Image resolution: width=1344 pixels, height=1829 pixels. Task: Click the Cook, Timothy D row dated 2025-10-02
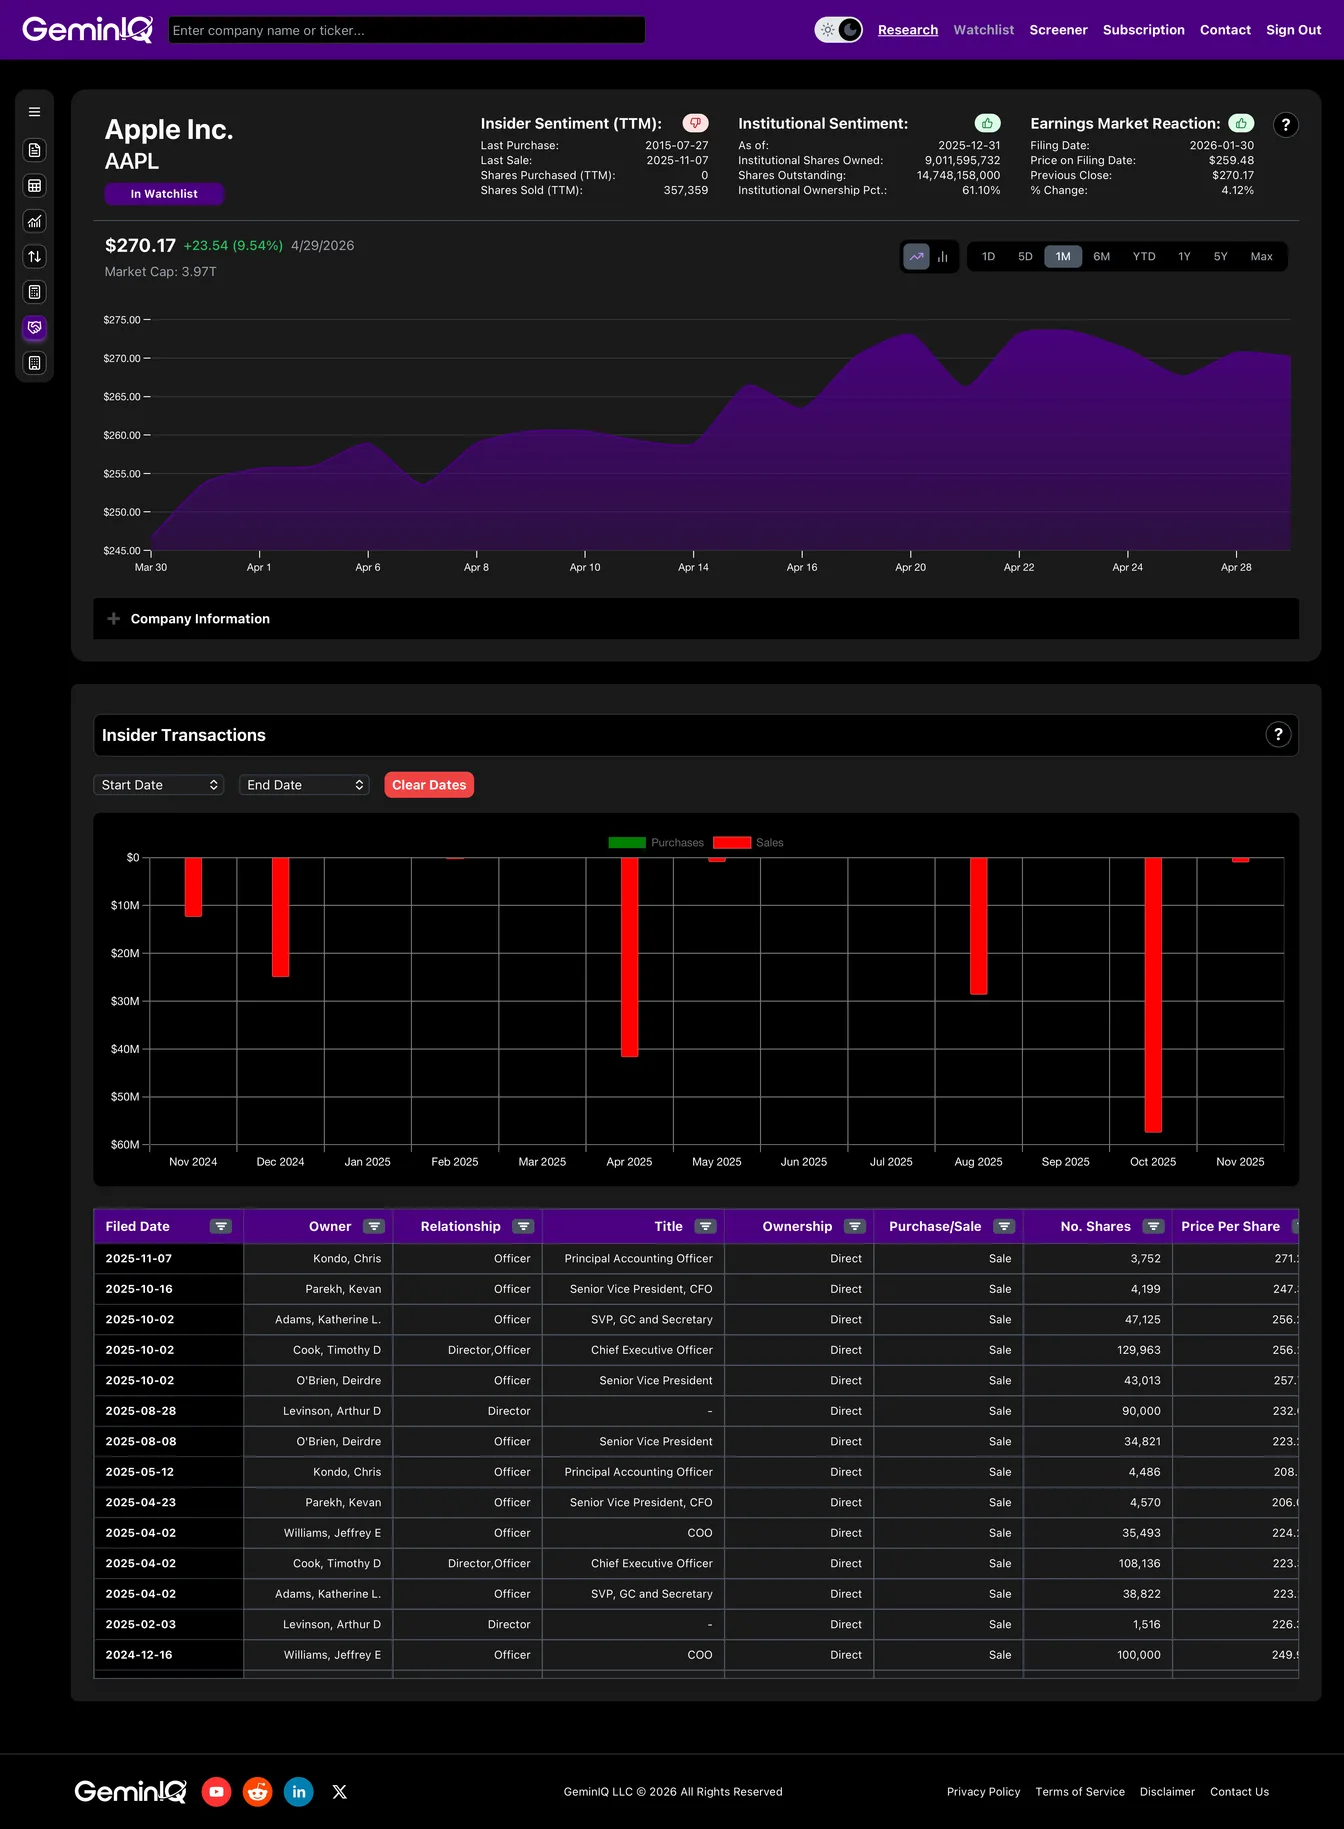coord(696,1350)
